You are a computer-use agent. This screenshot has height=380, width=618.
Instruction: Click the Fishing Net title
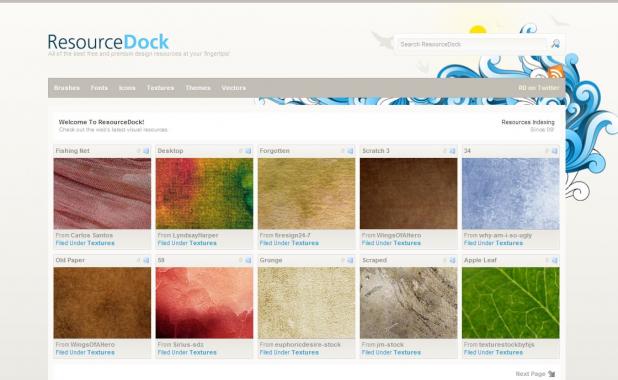73,151
